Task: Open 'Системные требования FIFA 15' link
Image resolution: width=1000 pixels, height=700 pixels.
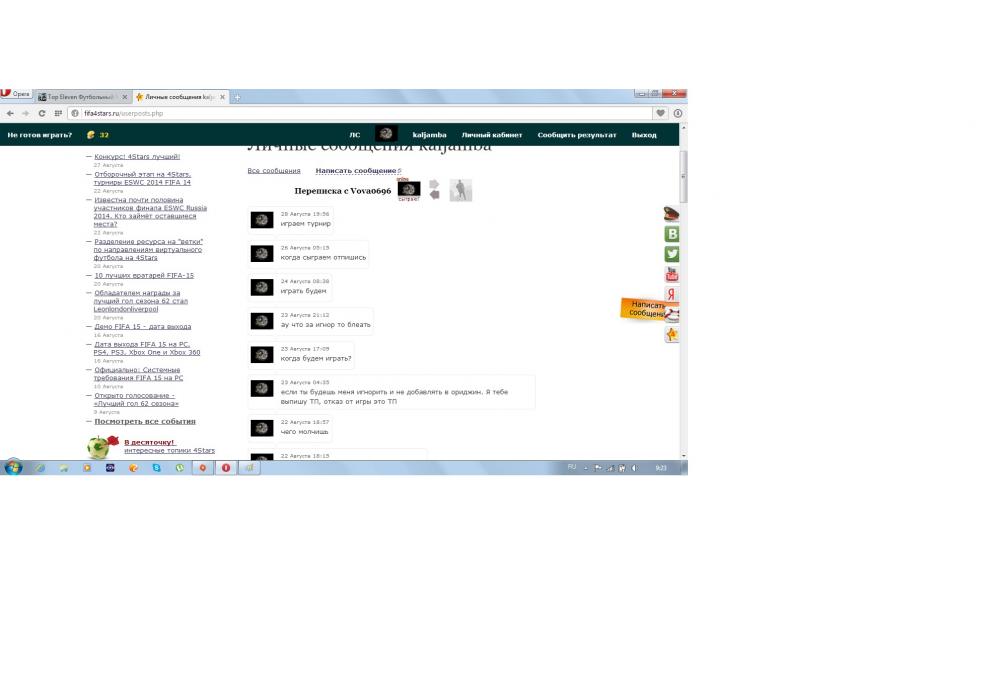Action: (x=138, y=374)
